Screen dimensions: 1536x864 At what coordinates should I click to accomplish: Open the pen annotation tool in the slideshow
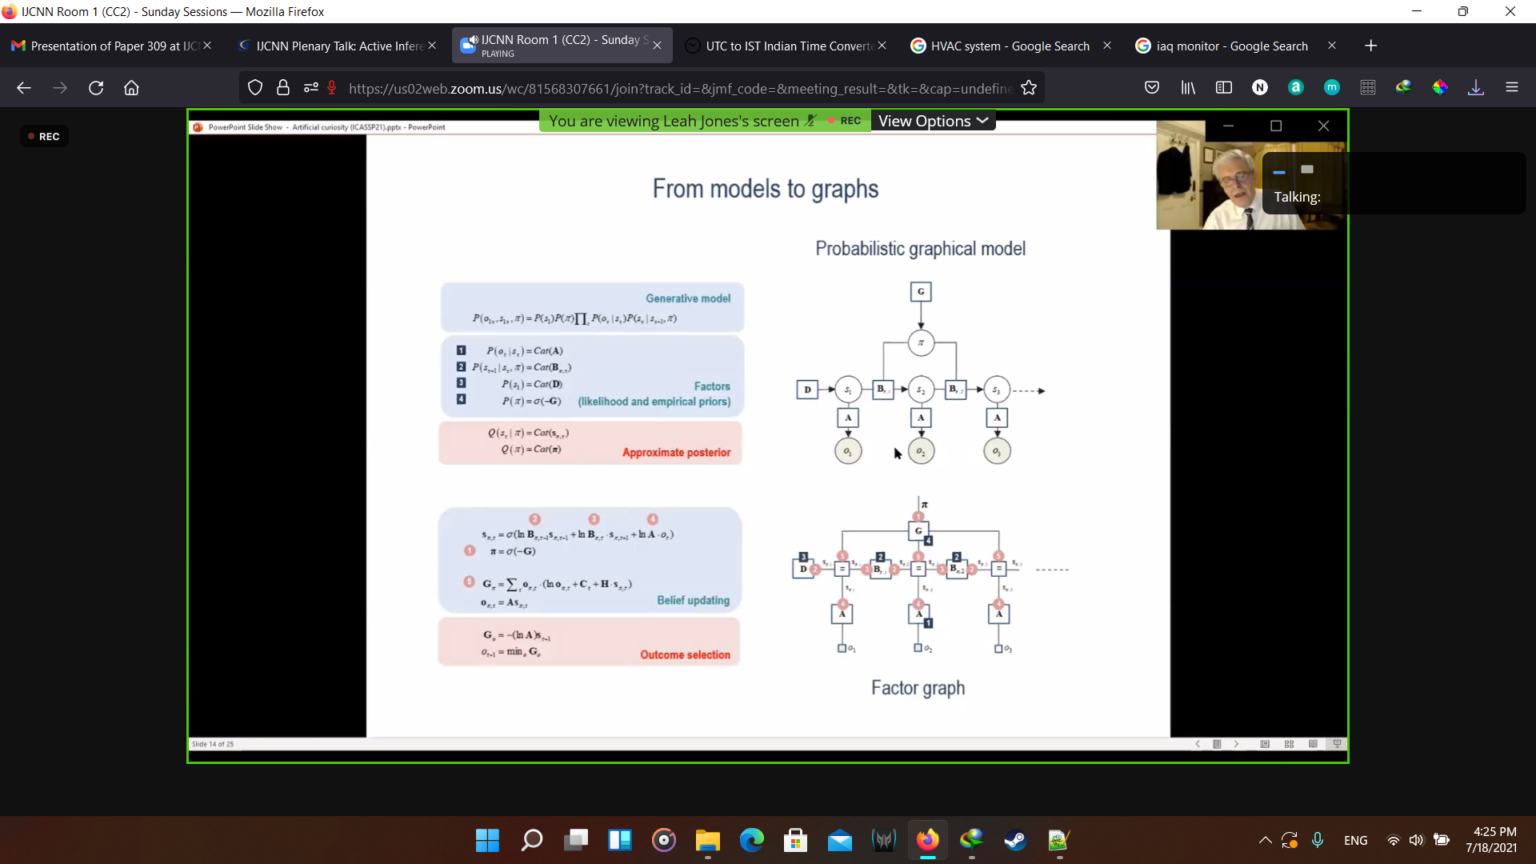pos(1217,744)
